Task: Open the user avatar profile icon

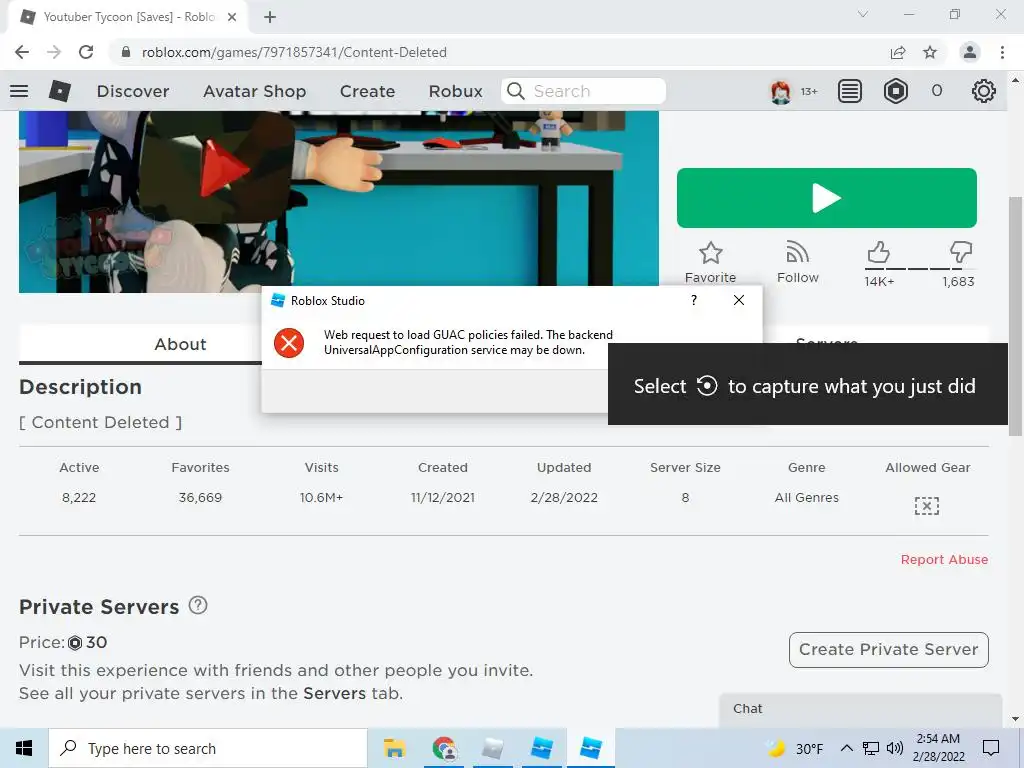Action: click(780, 91)
